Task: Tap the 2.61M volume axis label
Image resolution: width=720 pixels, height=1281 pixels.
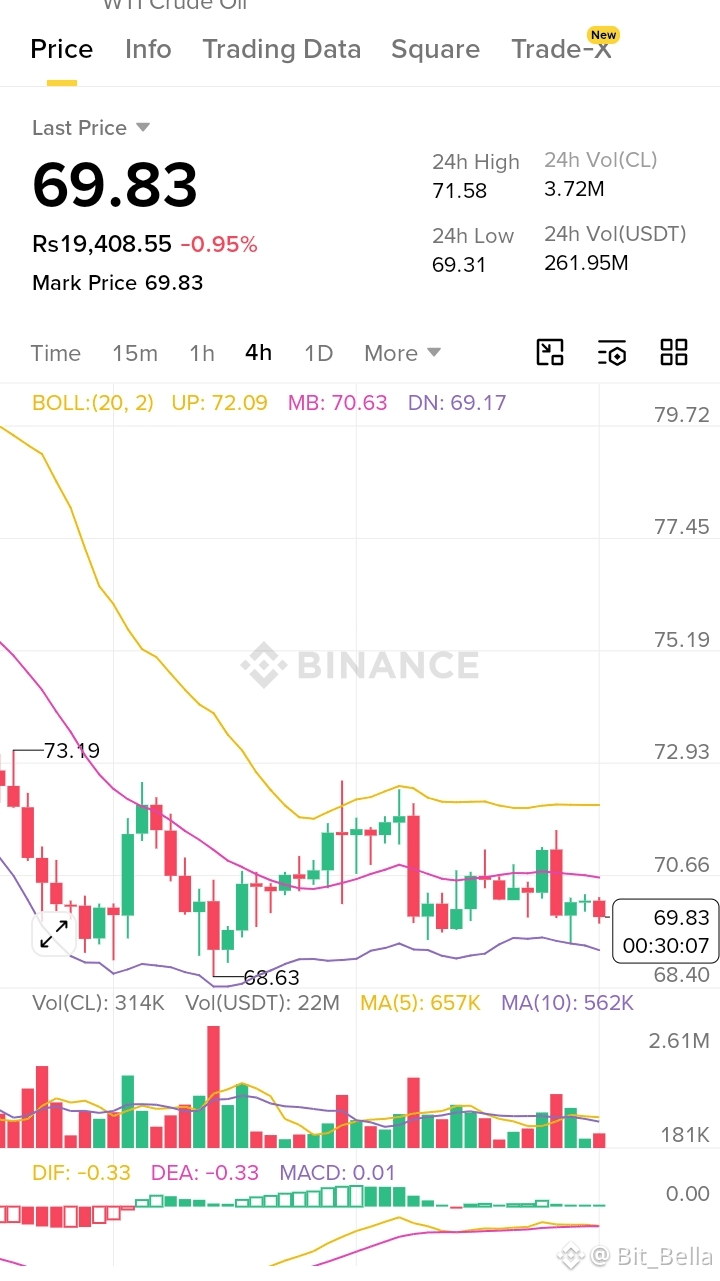Action: click(679, 1041)
